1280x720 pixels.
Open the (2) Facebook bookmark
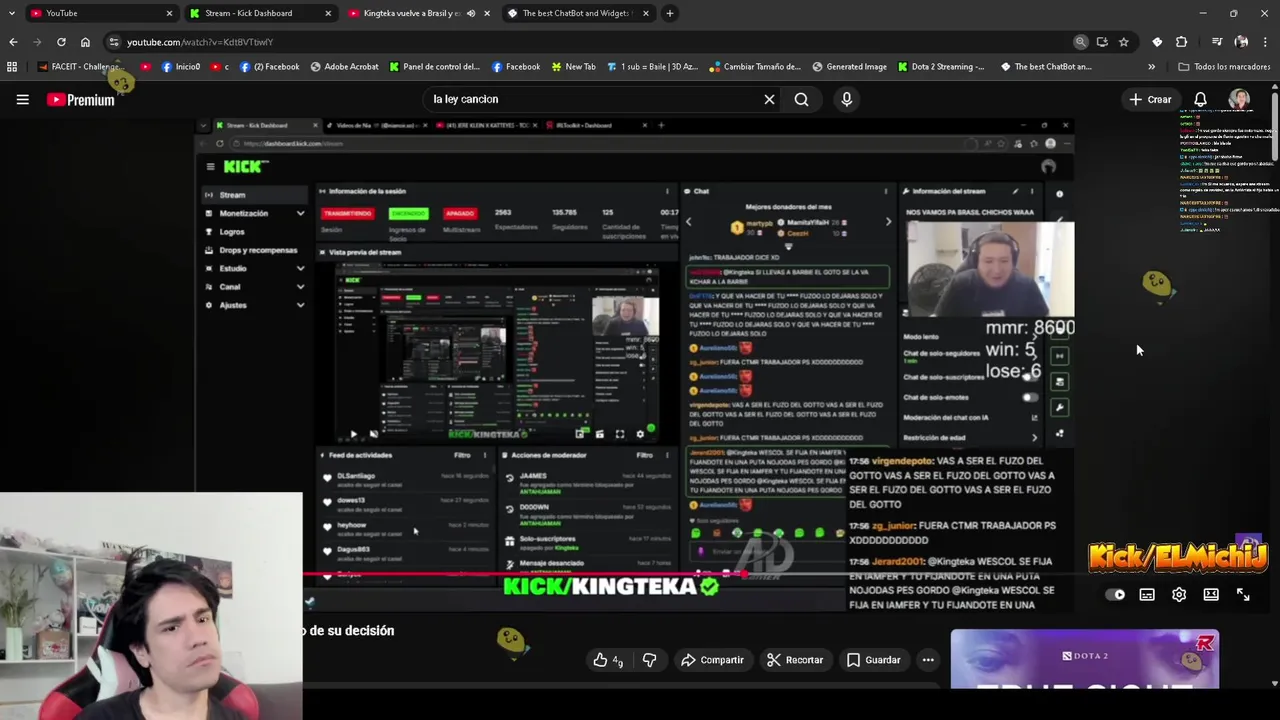coord(269,67)
